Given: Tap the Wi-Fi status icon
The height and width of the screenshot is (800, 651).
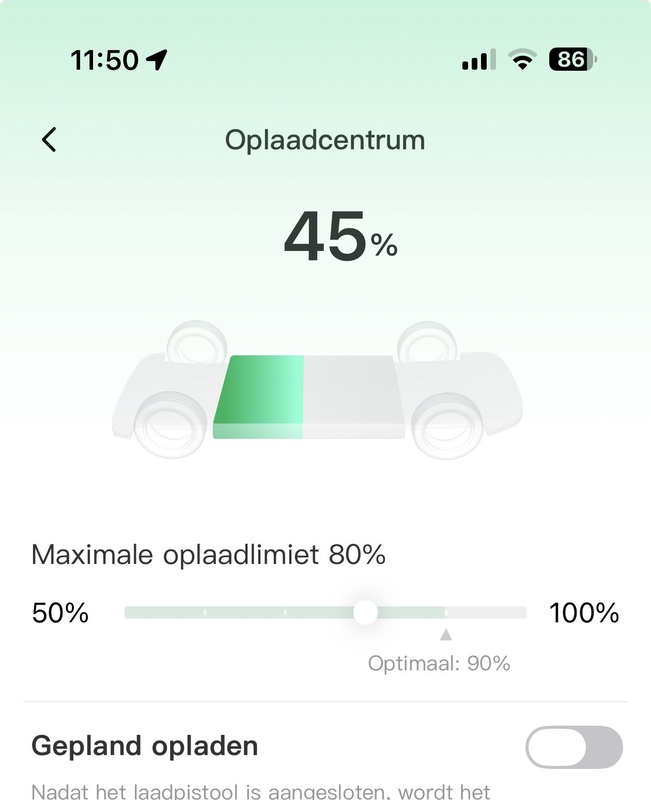Looking at the screenshot, I should point(521,60).
